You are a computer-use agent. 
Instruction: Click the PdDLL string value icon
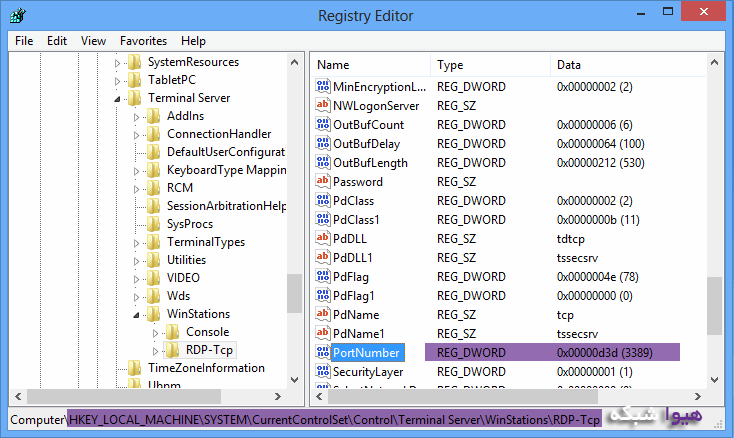323,238
